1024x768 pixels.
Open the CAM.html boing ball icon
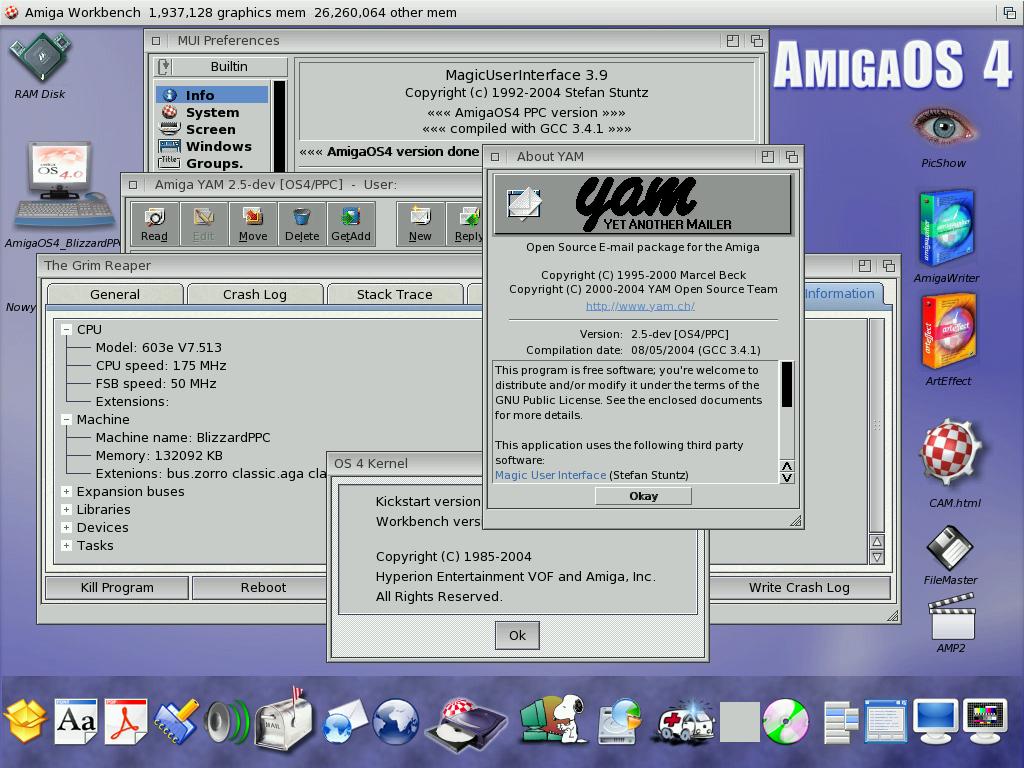point(952,453)
